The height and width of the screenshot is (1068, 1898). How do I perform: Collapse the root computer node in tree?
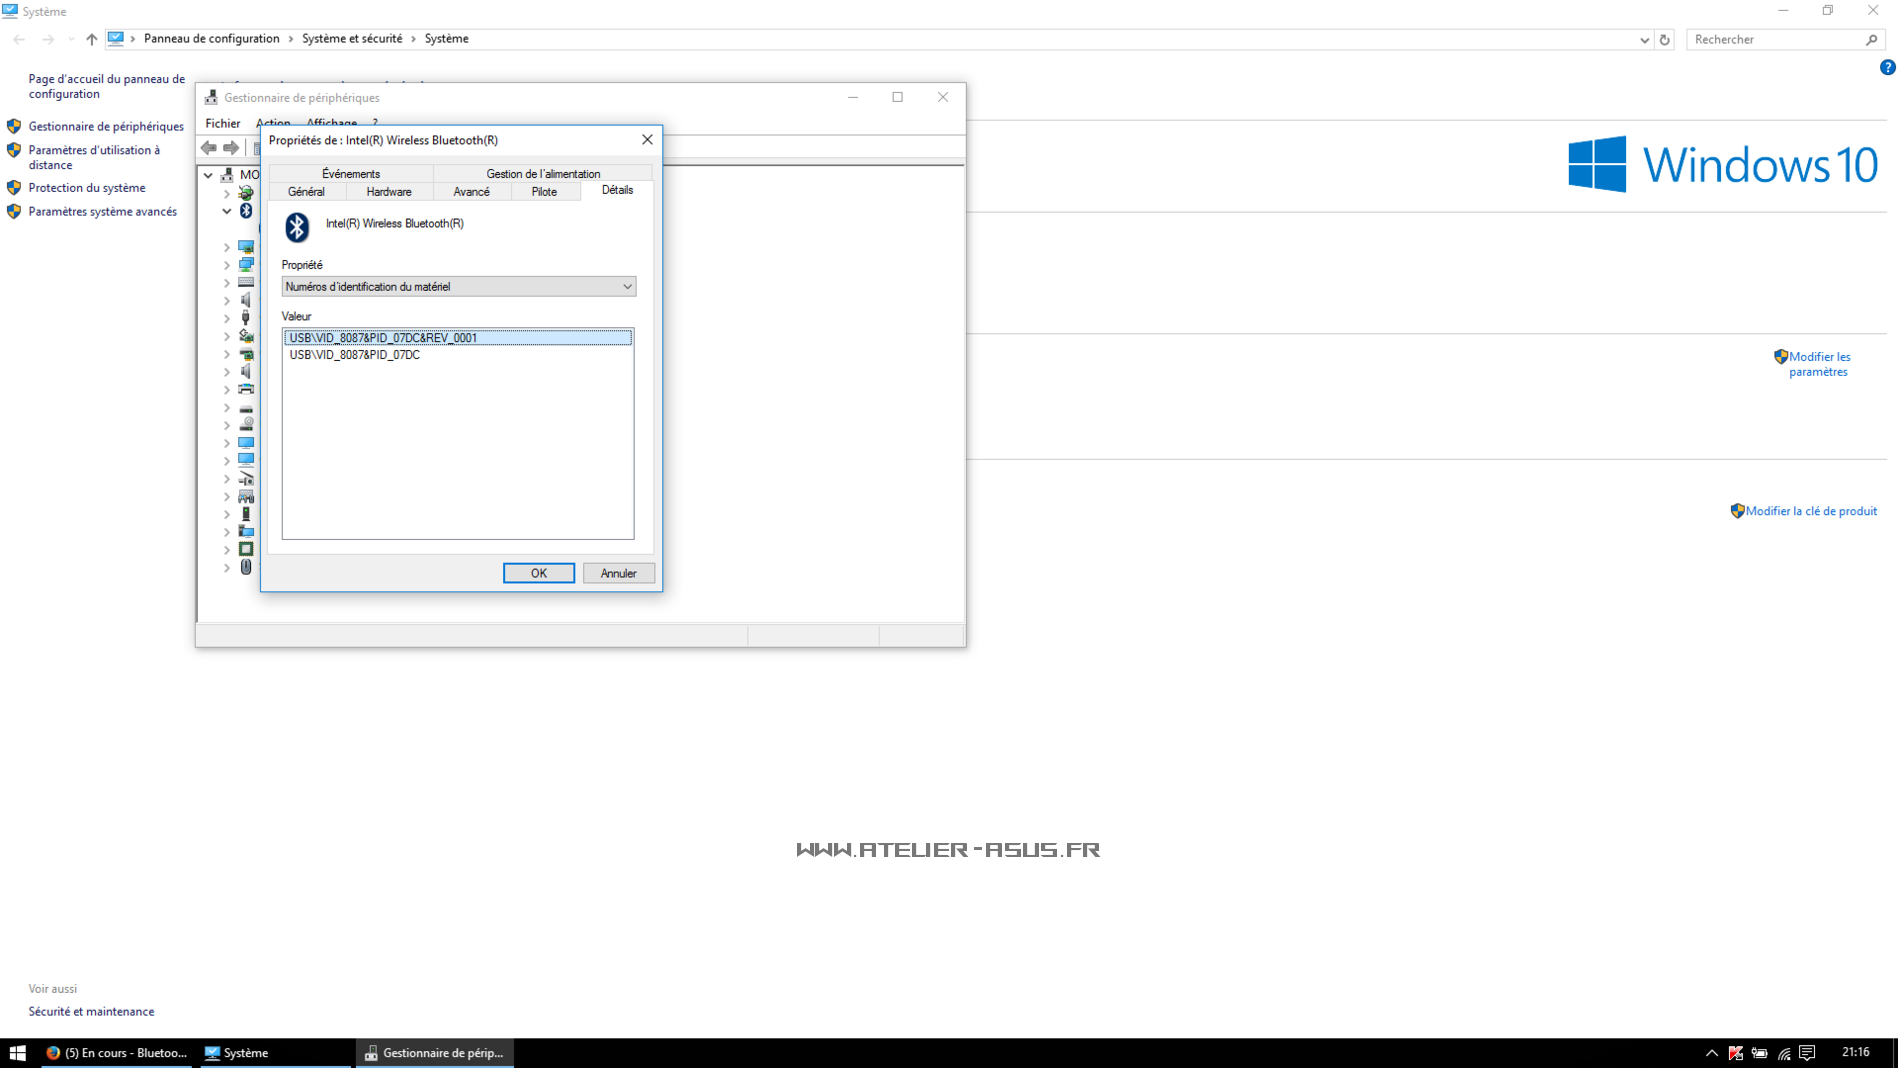pos(208,175)
